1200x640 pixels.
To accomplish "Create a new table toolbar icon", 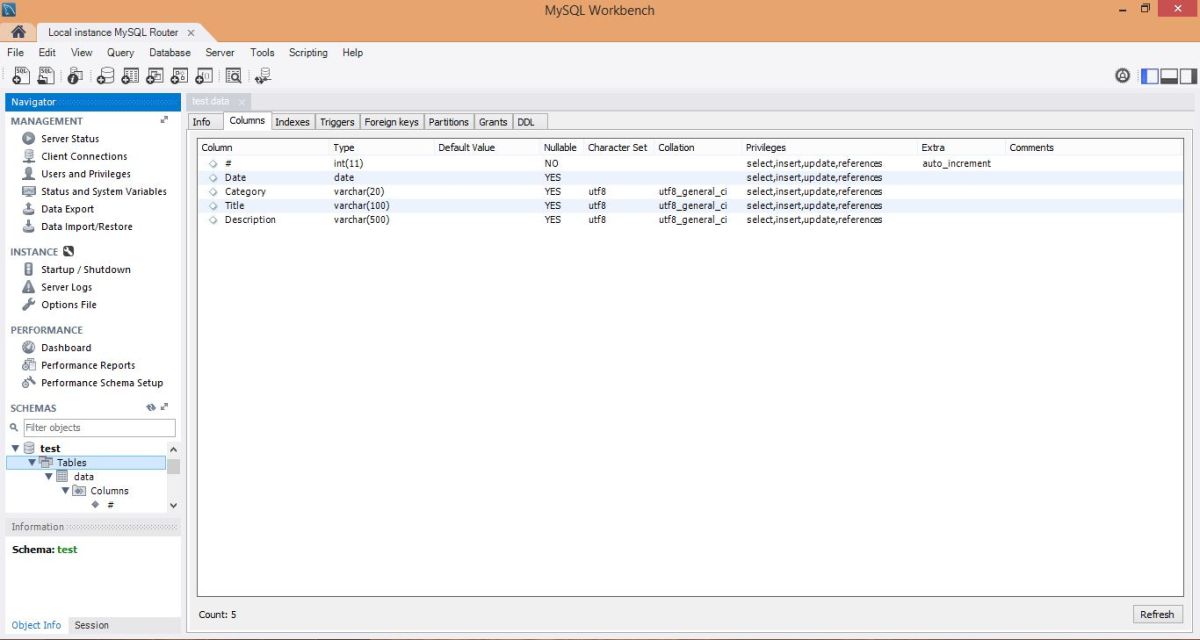I will pyautogui.click(x=130, y=75).
